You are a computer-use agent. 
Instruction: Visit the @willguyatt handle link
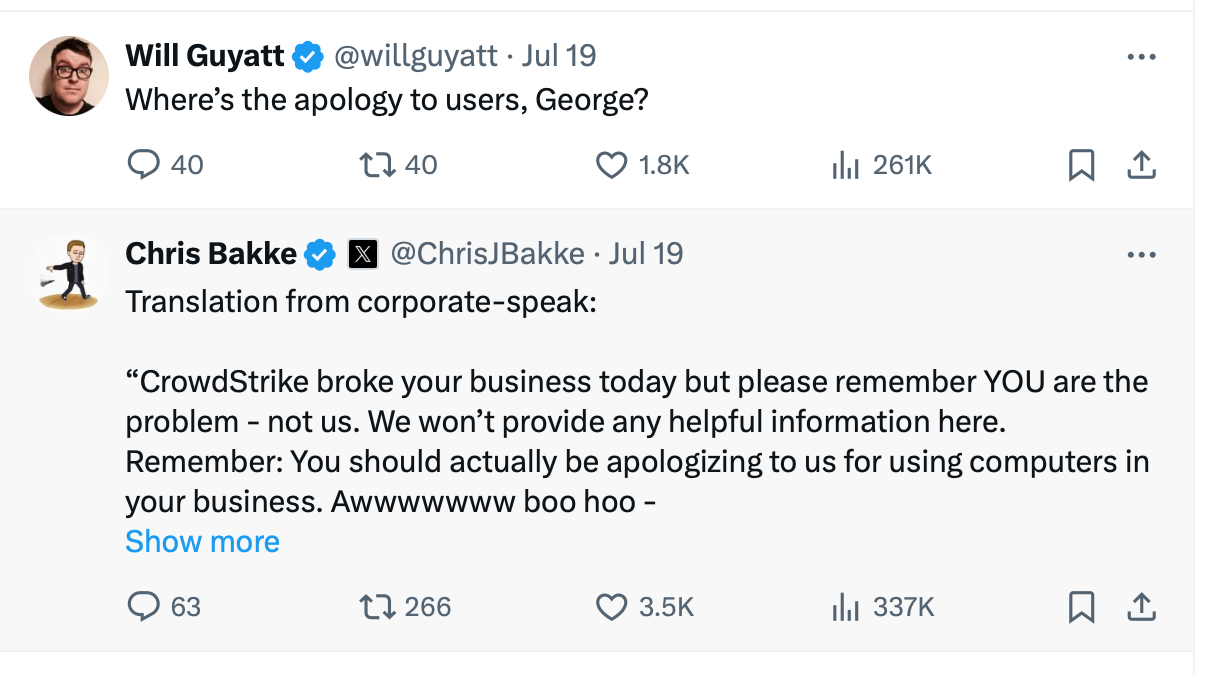[415, 55]
